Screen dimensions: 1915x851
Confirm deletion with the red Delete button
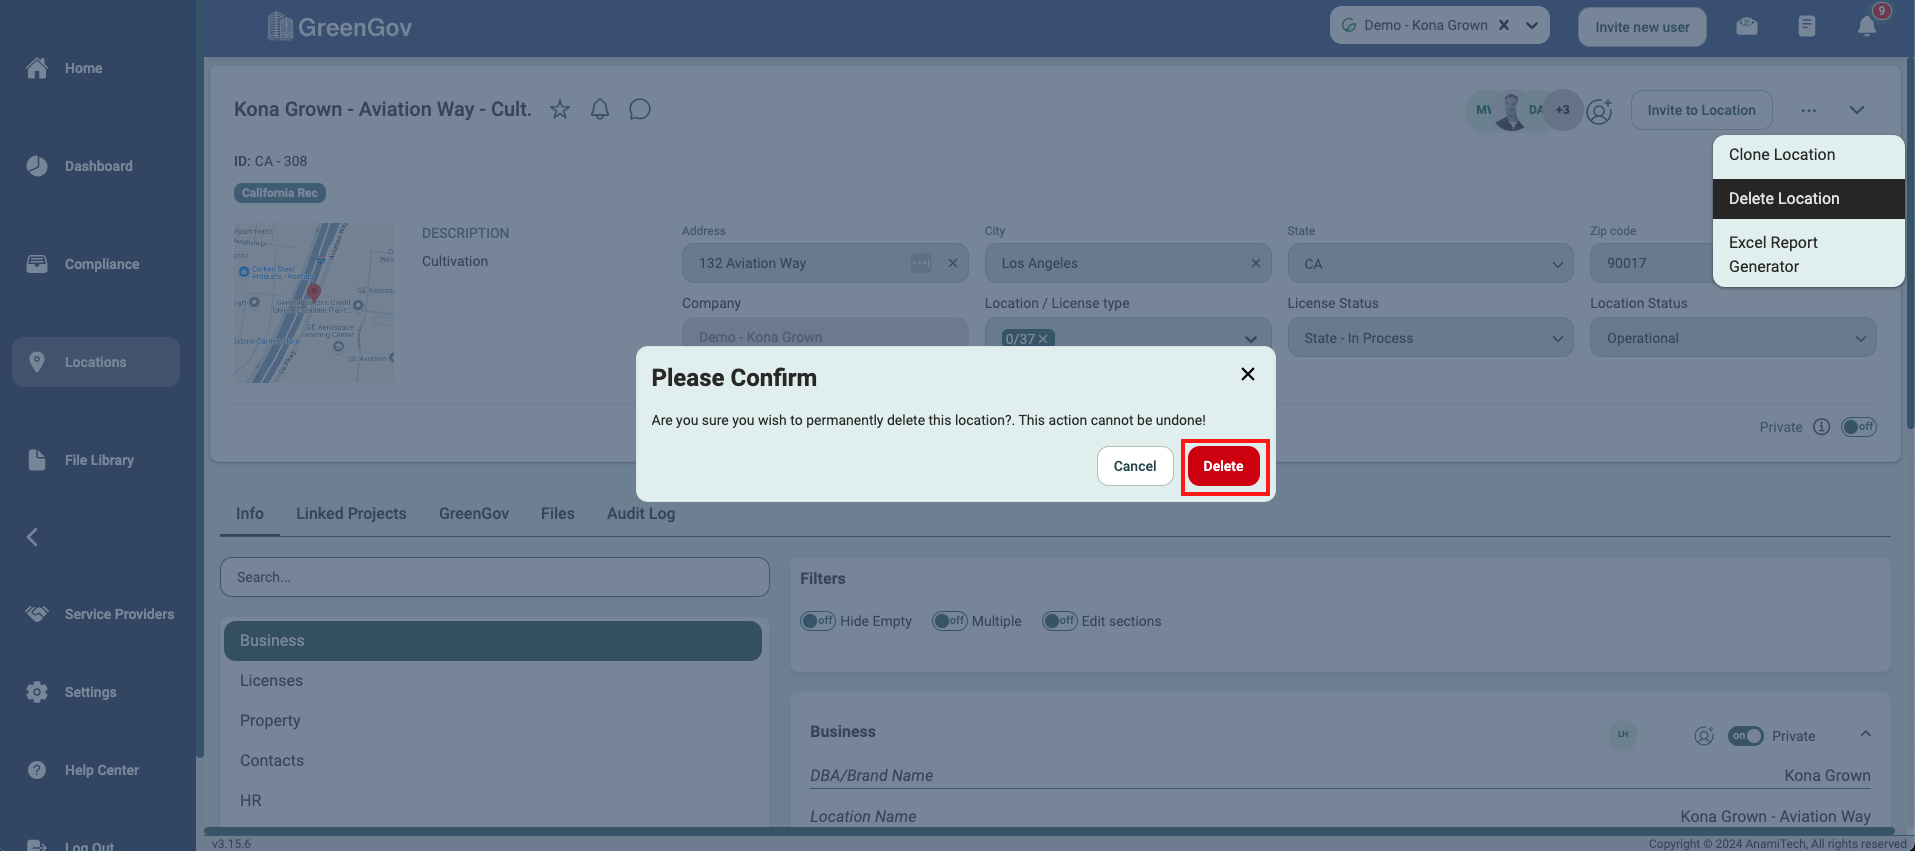click(x=1224, y=466)
